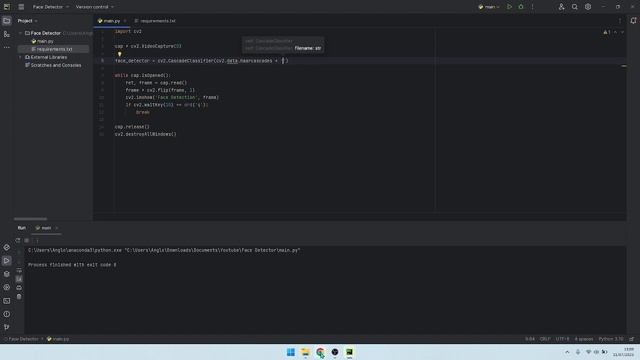Collapse the Face Detector folder

pos(20,33)
